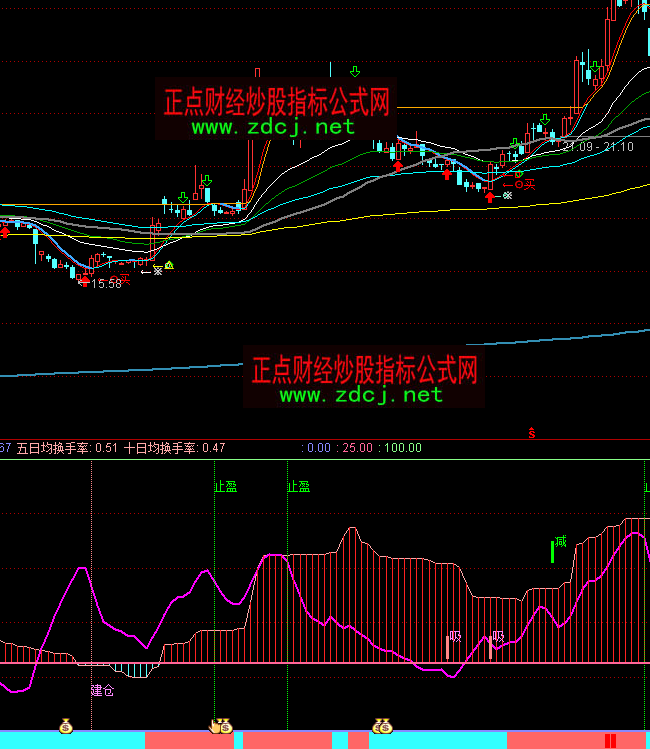Click the pointing hand with money bag icon
Screen dimensions: 650x749
pyautogui.click(x=220, y=725)
